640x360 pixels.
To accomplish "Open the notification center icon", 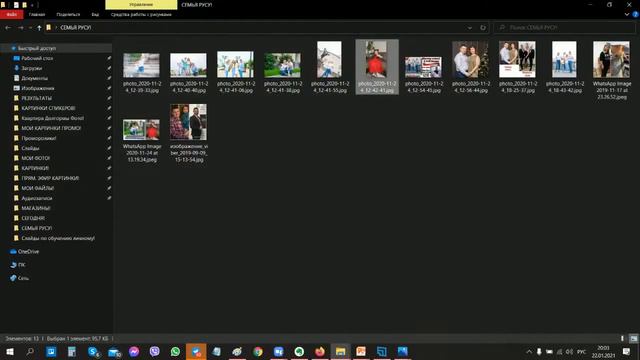I will point(626,351).
